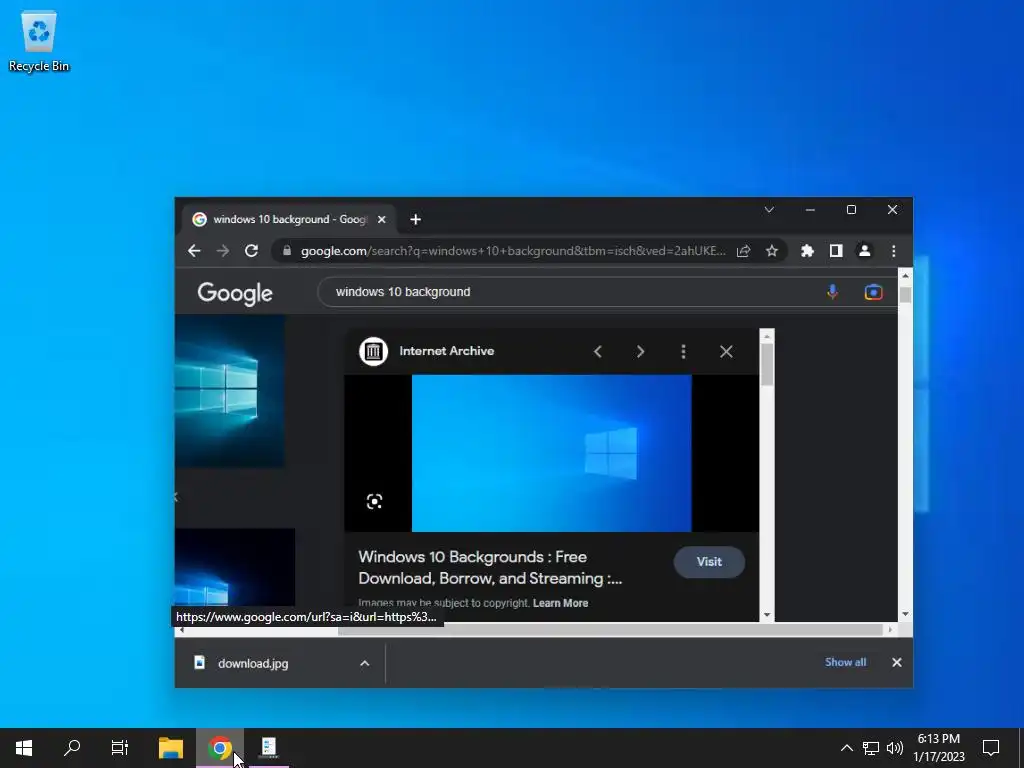Click the Internet Archive logo icon
The width and height of the screenshot is (1024, 768).
(x=374, y=351)
